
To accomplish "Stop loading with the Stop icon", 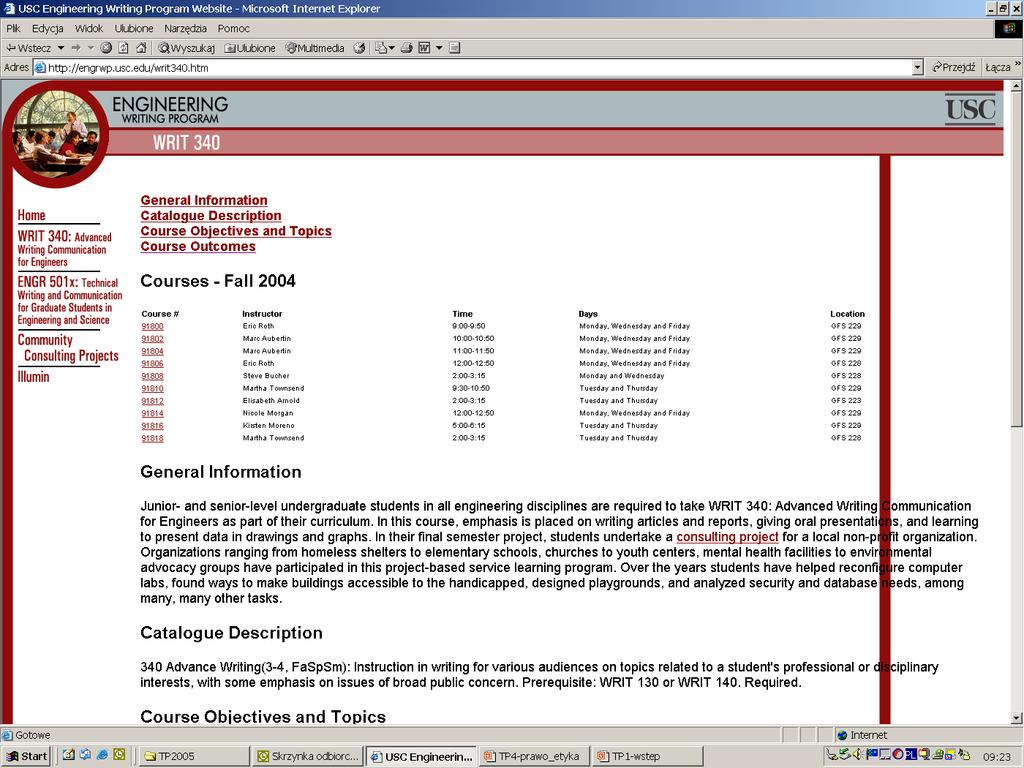I will [x=106, y=48].
